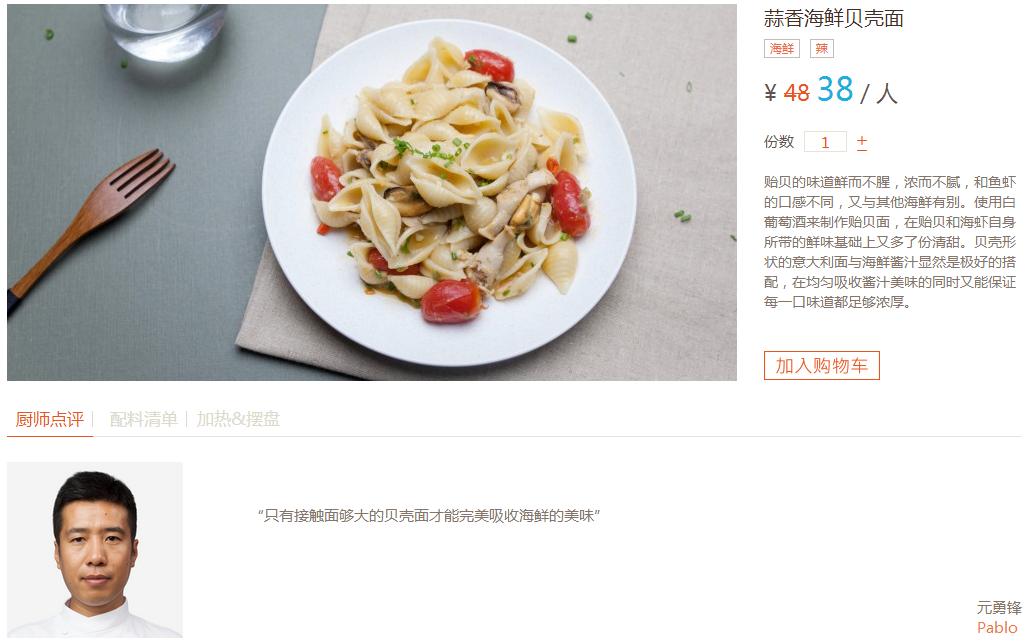Click the Pablo chef link
Screen dimensions: 1026x644
pos(997,628)
